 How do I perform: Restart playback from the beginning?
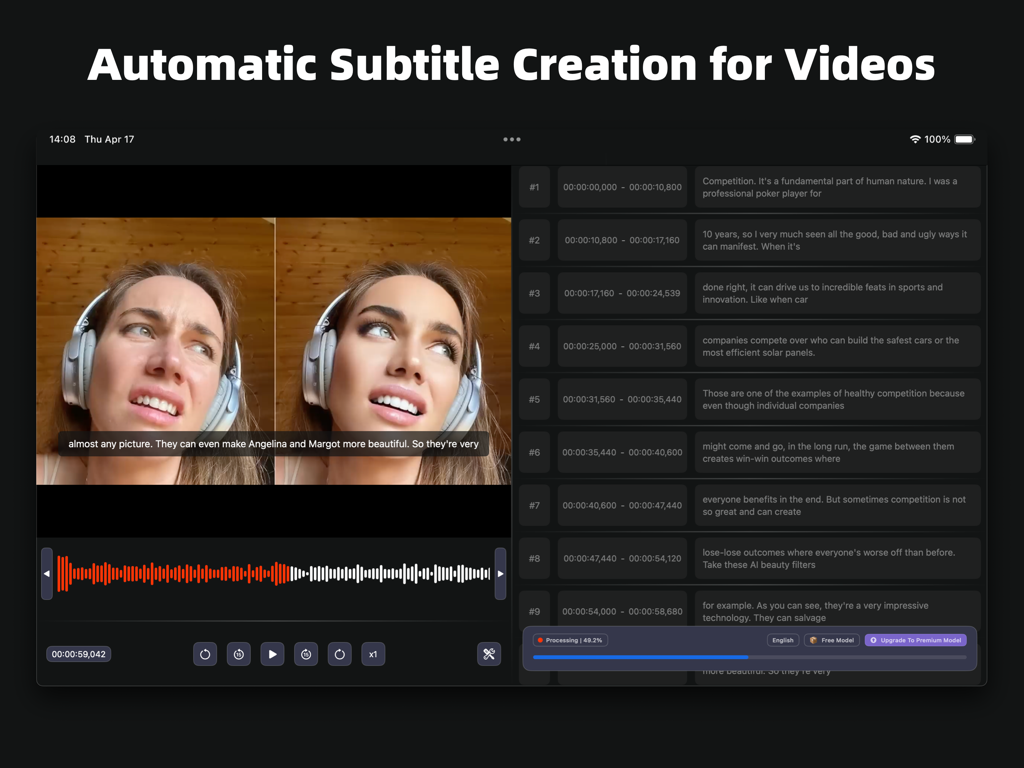point(205,654)
